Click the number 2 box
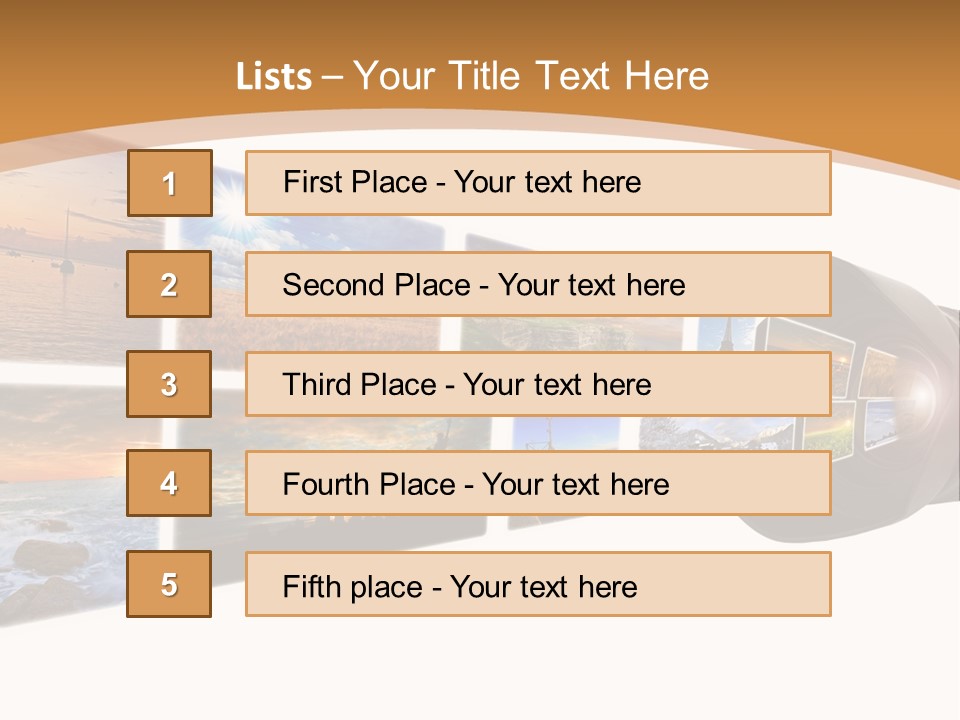The height and width of the screenshot is (720, 960). tap(169, 284)
